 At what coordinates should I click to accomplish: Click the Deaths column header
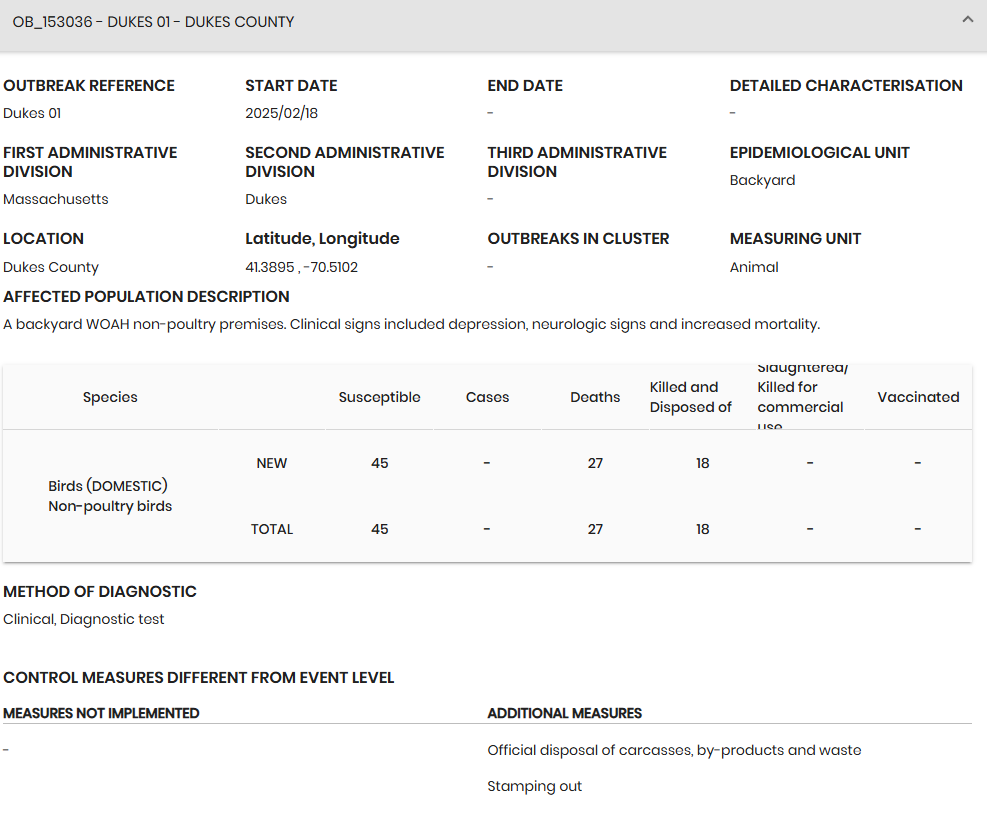click(x=595, y=397)
